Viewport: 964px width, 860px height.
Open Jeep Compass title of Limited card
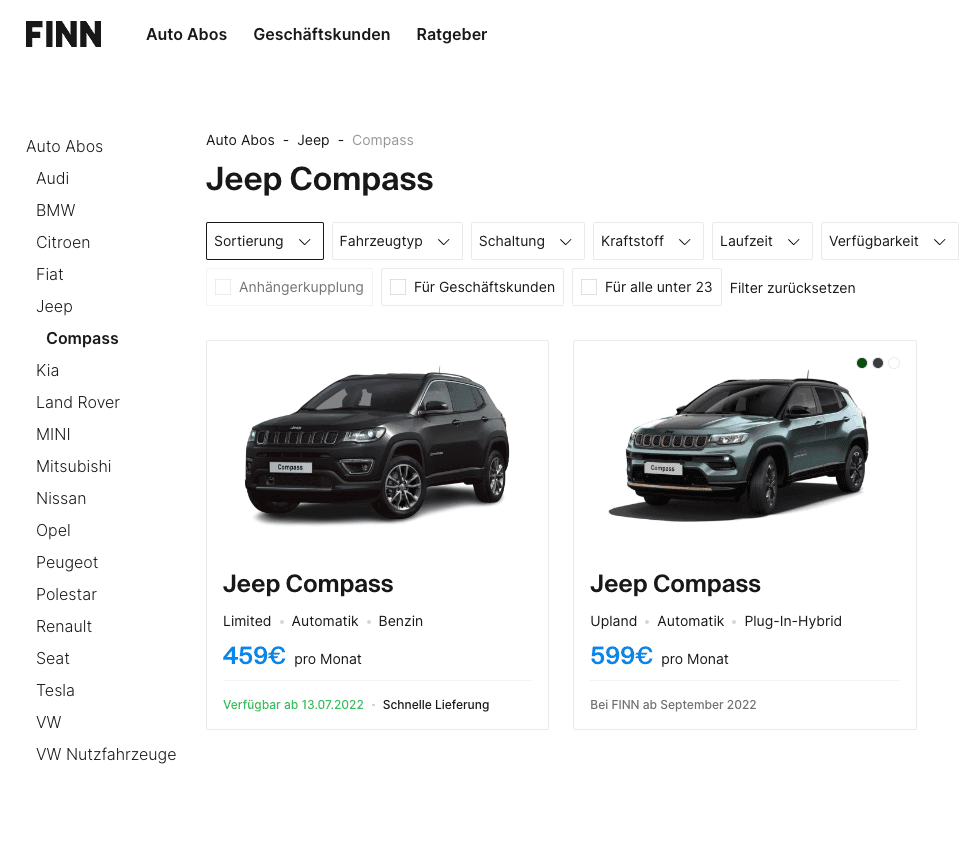[x=308, y=584]
